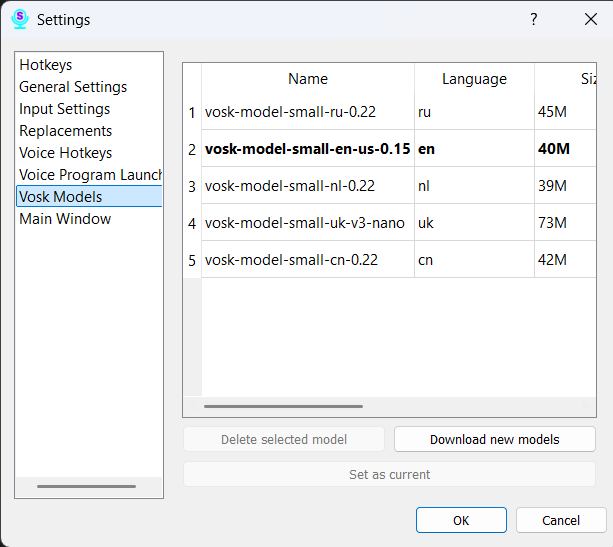
Task: Click the Language column header
Action: coord(474,79)
